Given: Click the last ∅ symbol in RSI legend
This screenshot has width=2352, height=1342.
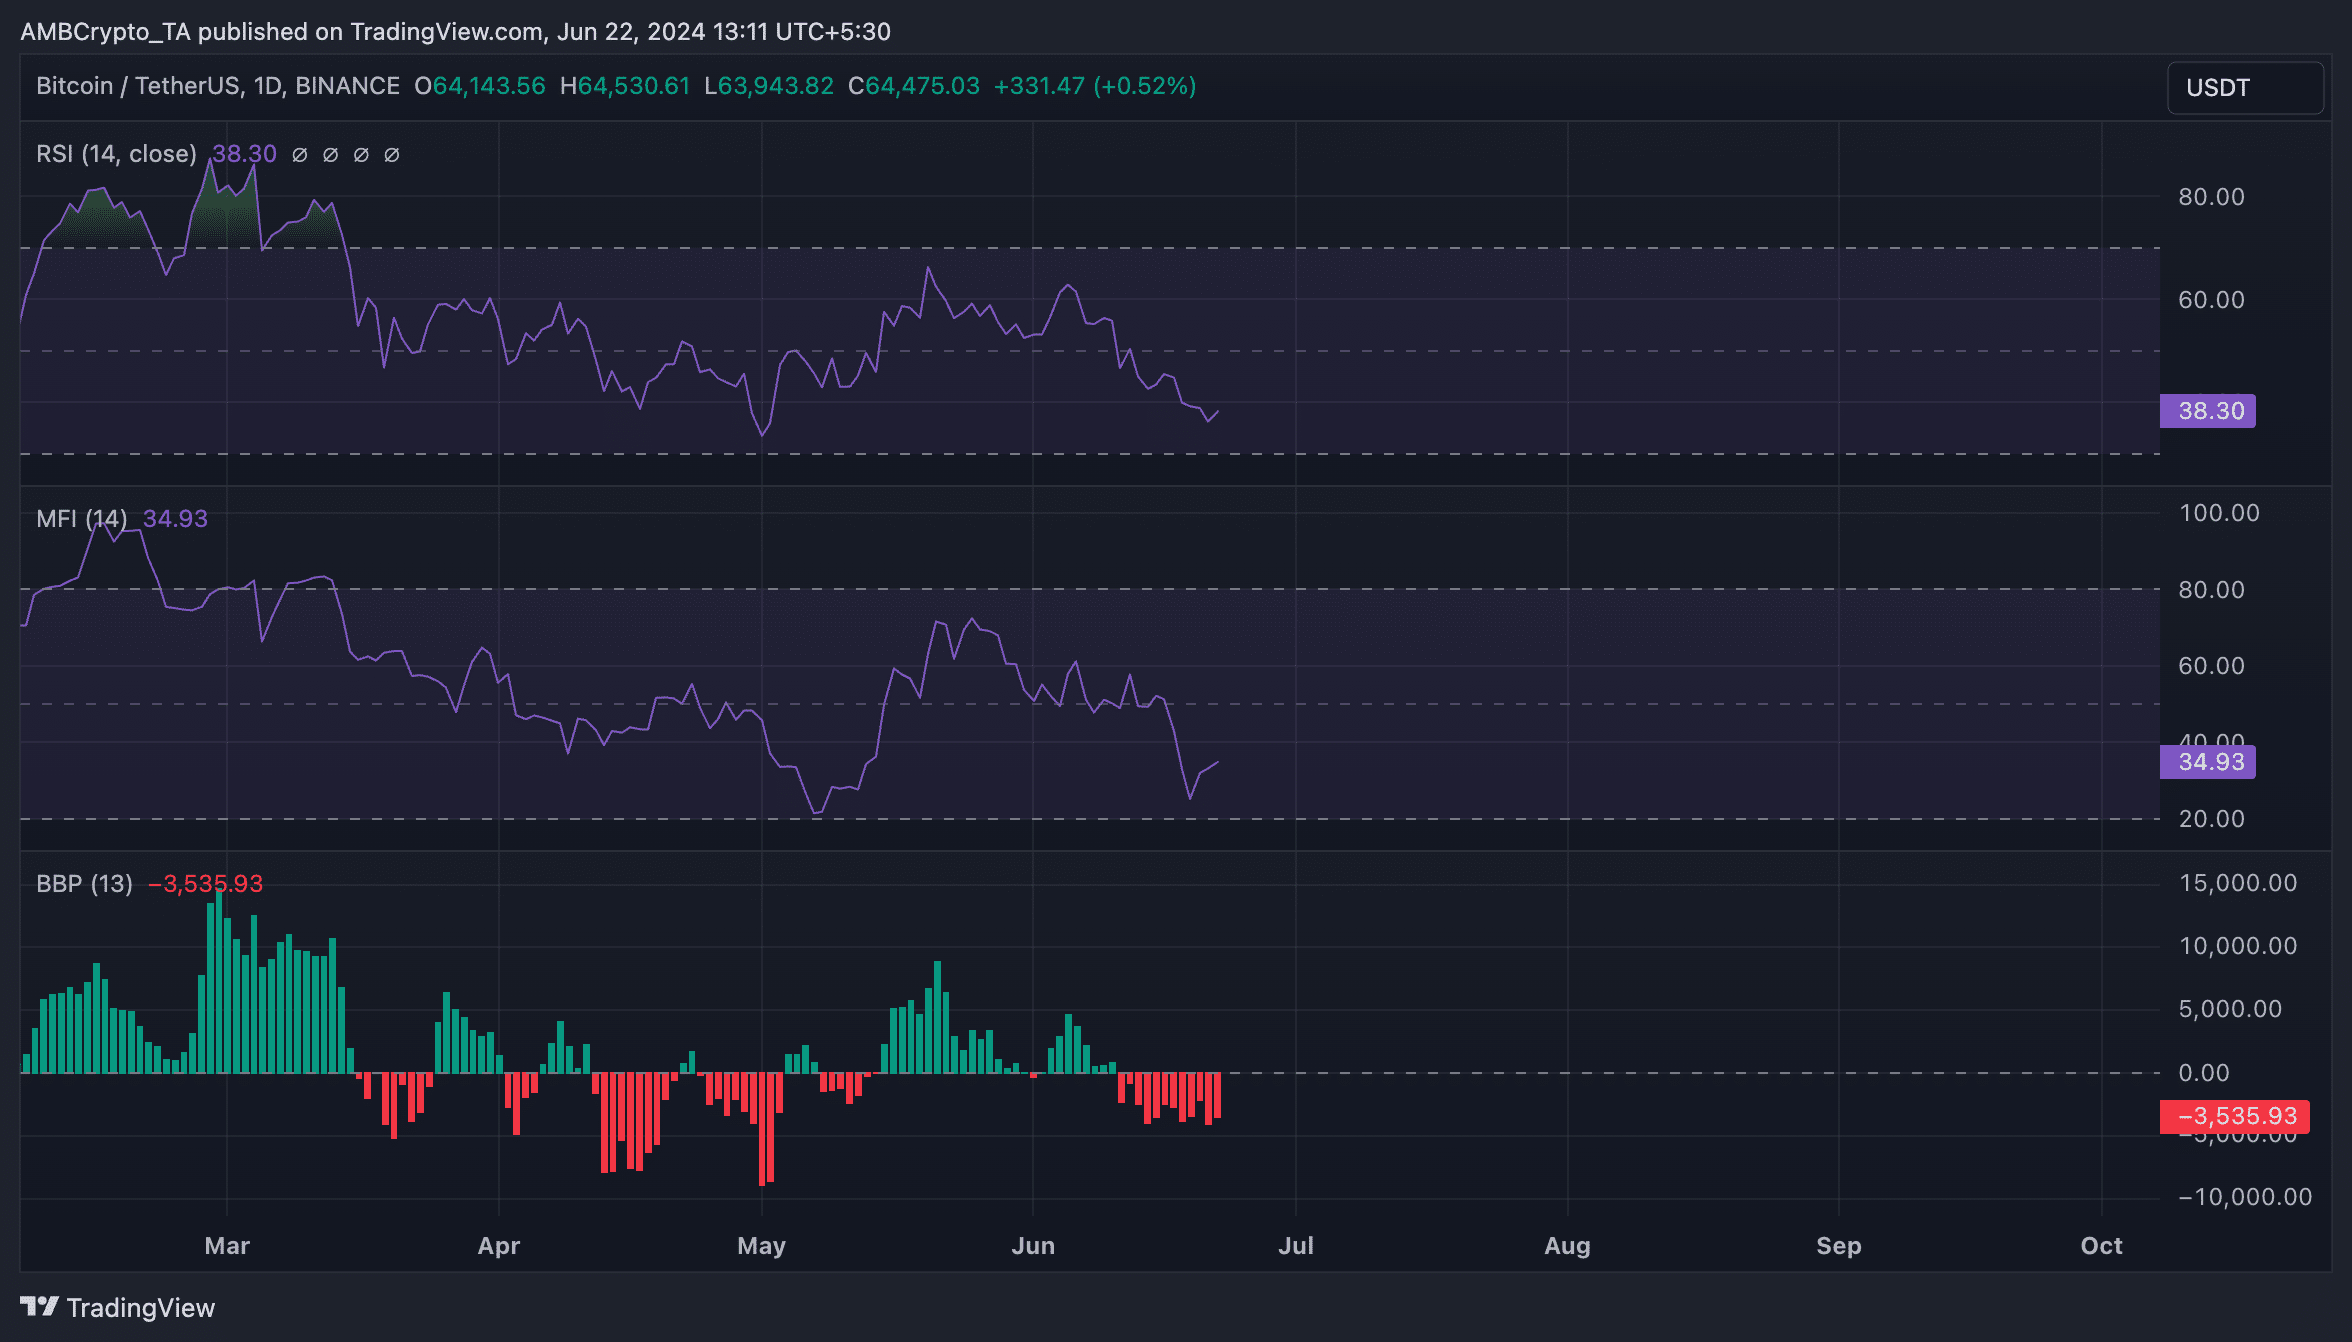Looking at the screenshot, I should (x=392, y=155).
